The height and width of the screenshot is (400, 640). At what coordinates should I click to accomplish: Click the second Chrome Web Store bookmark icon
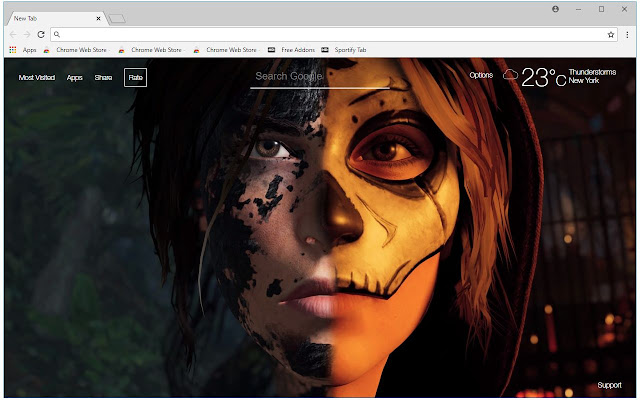click(122, 50)
